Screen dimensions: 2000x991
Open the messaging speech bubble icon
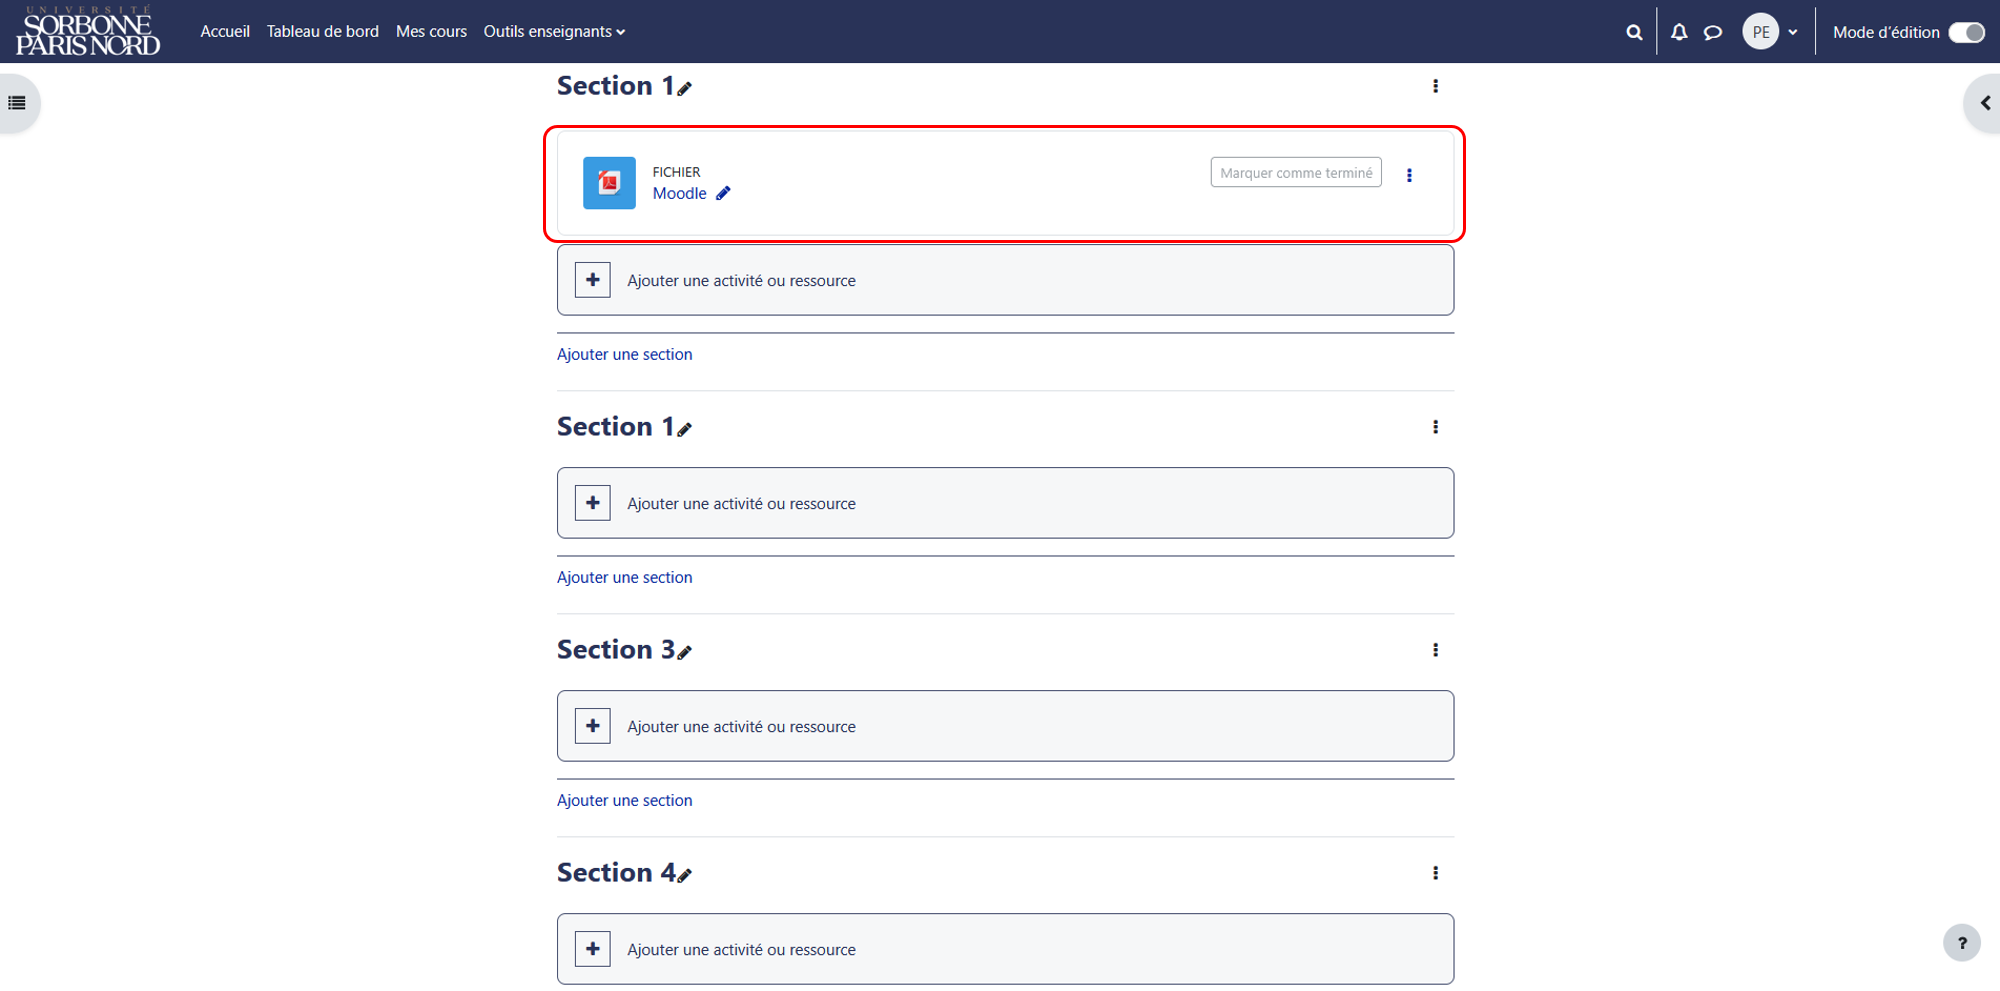click(x=1713, y=32)
